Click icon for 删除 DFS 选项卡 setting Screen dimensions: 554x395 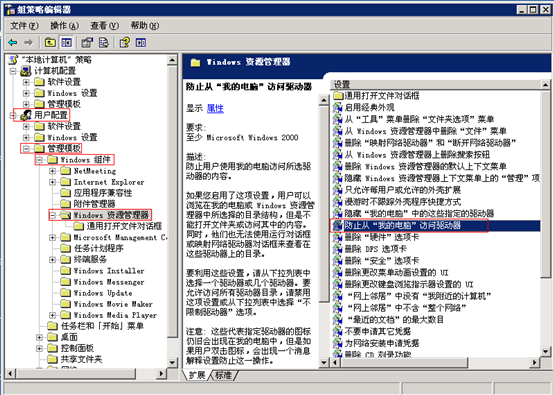coord(338,249)
